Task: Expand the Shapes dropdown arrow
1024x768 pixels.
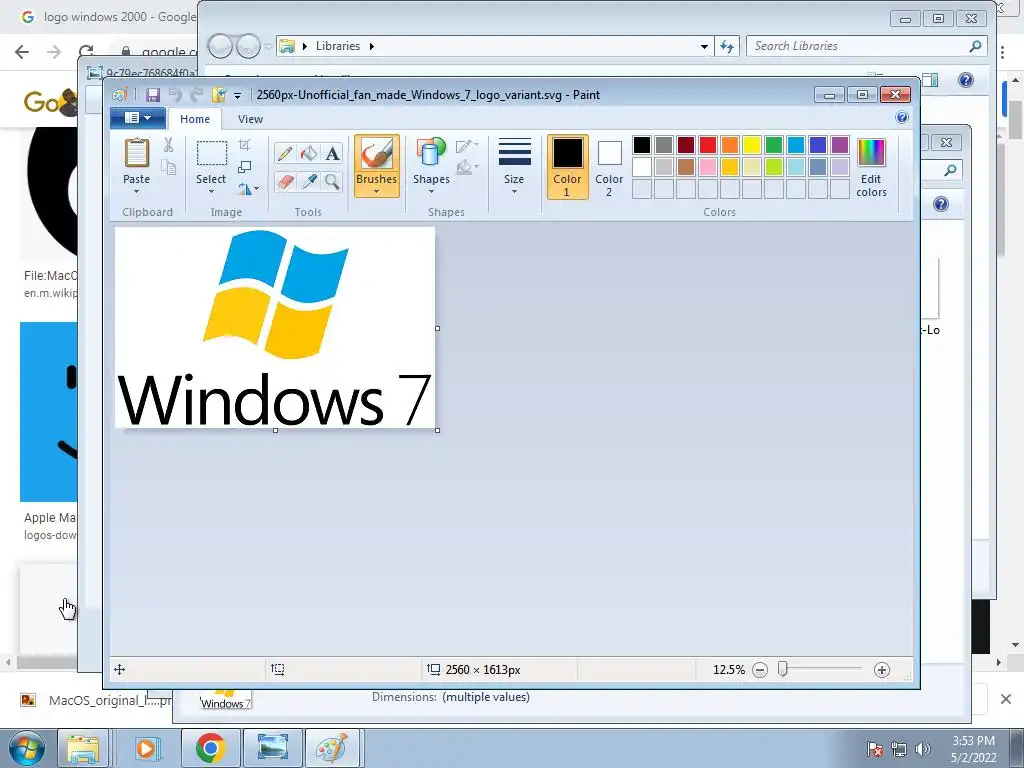Action: (431, 192)
